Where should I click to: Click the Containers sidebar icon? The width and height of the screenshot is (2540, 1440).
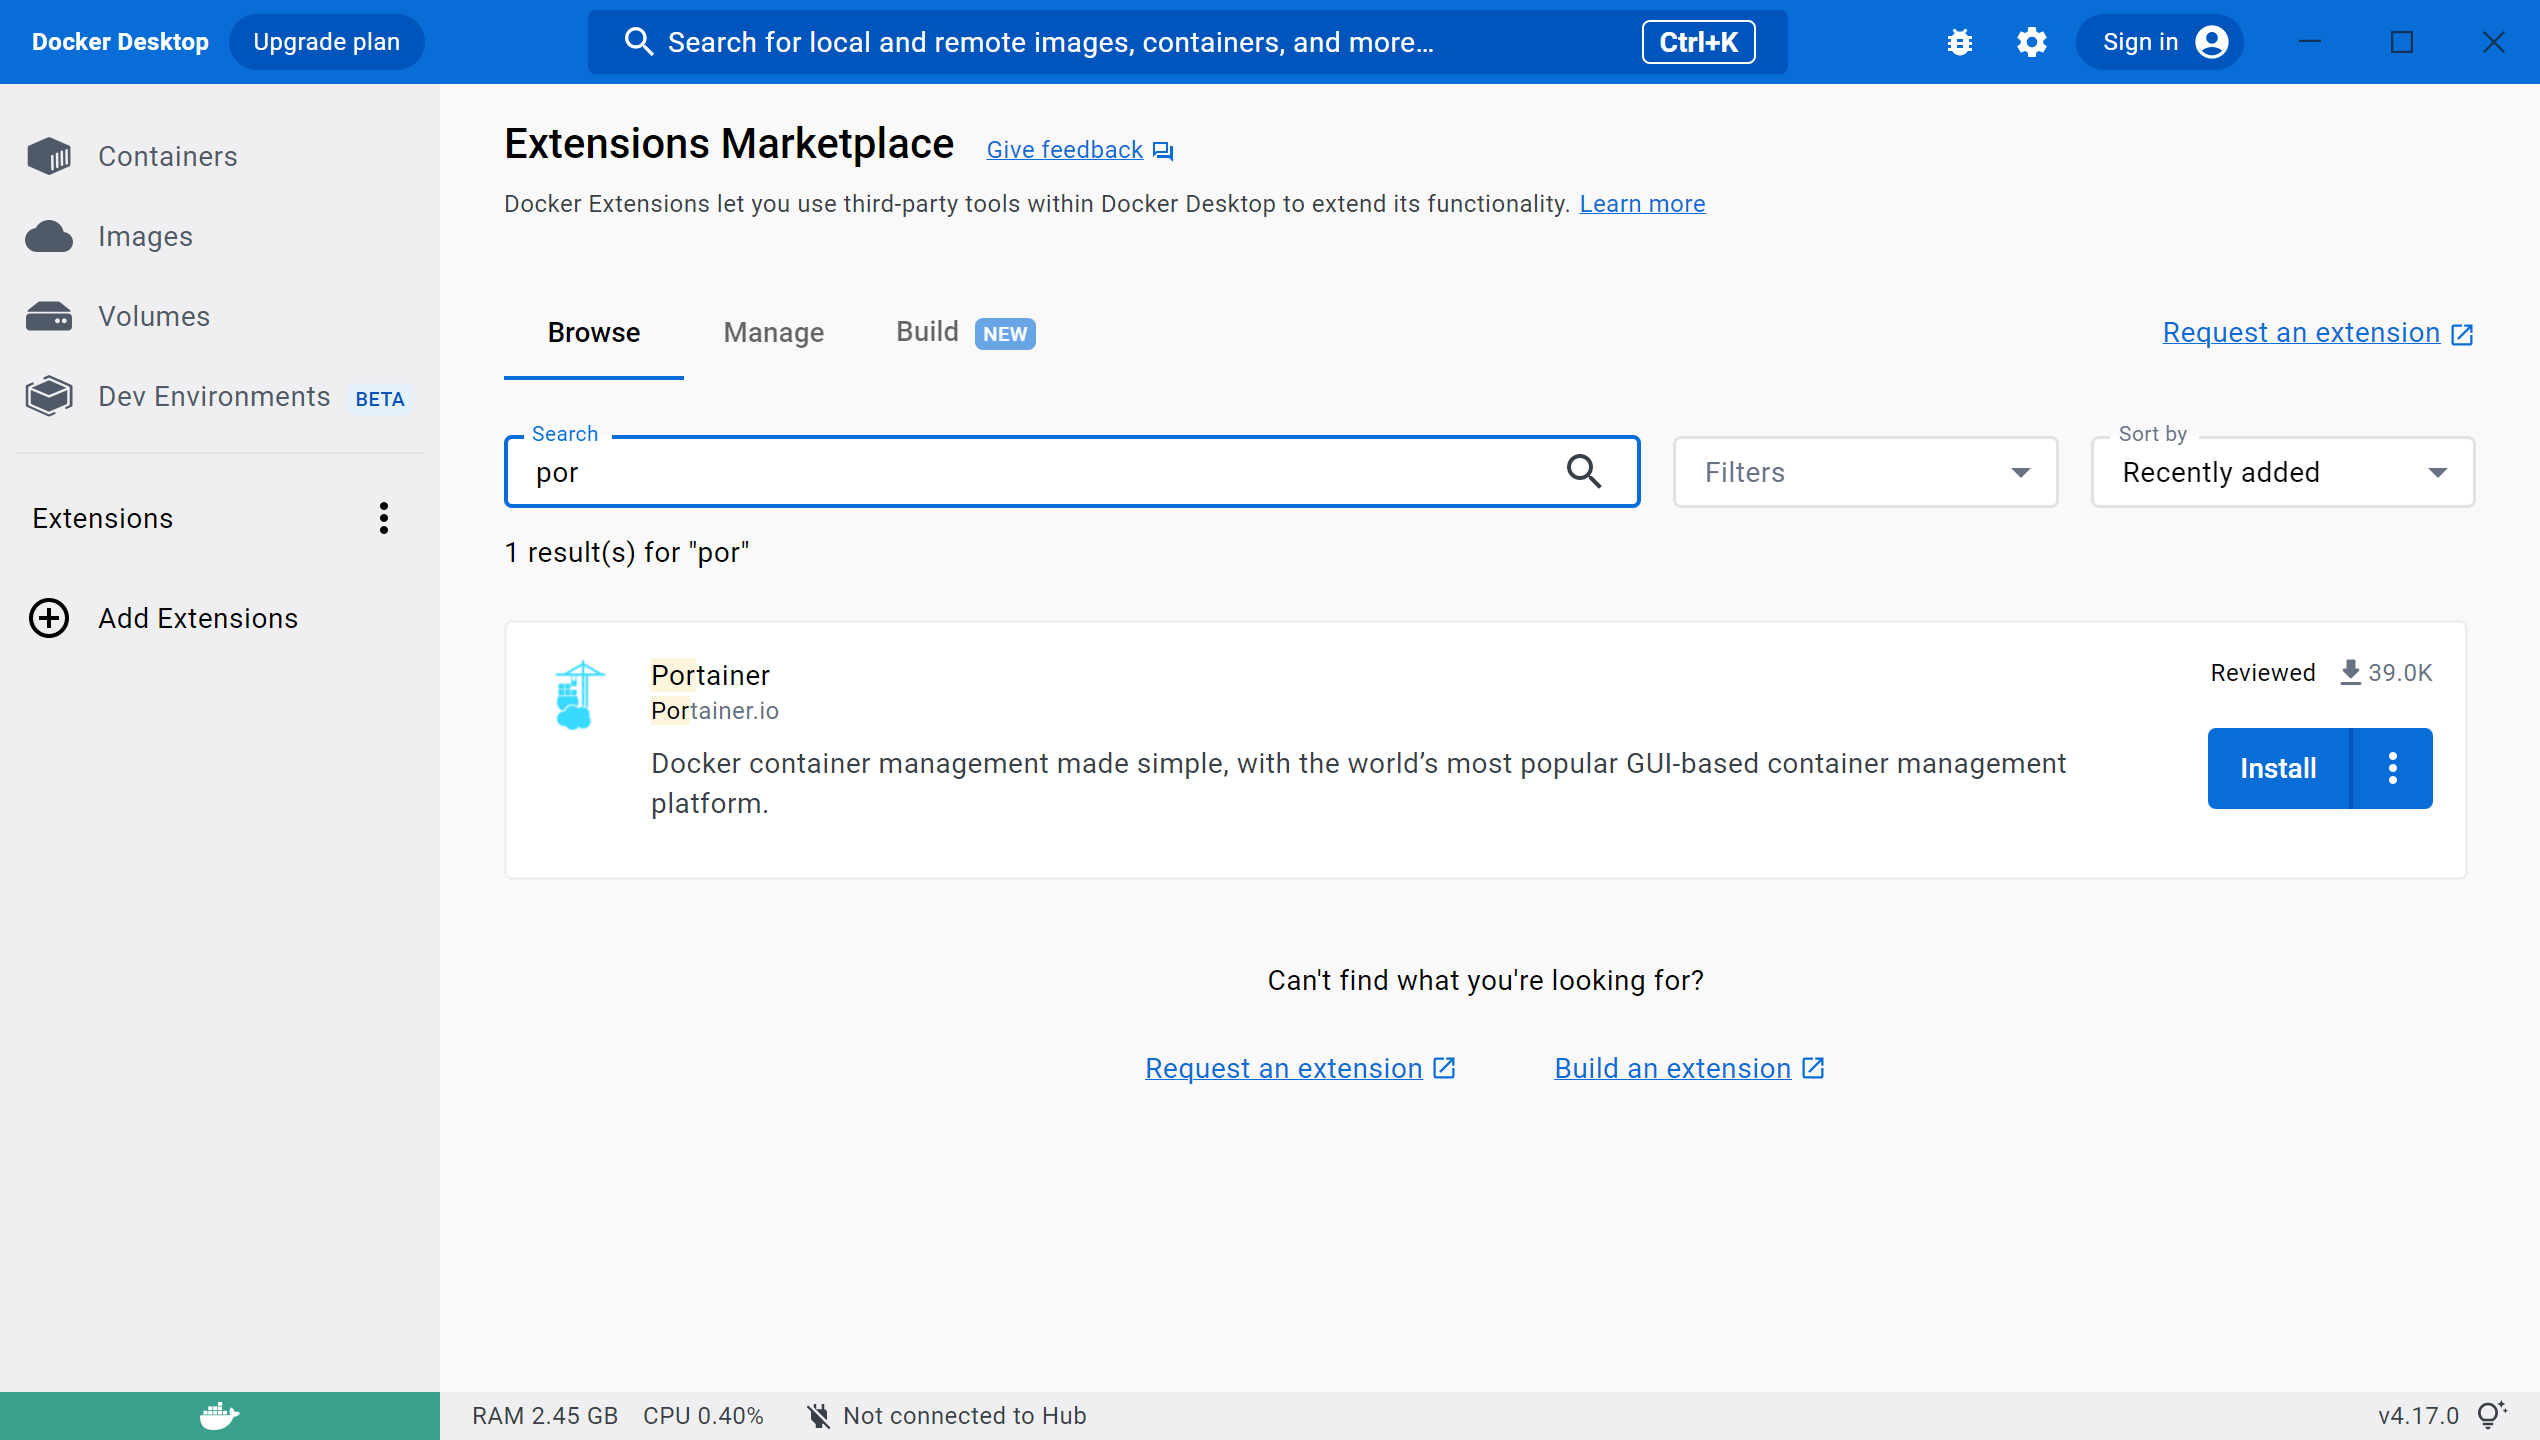[x=49, y=156]
